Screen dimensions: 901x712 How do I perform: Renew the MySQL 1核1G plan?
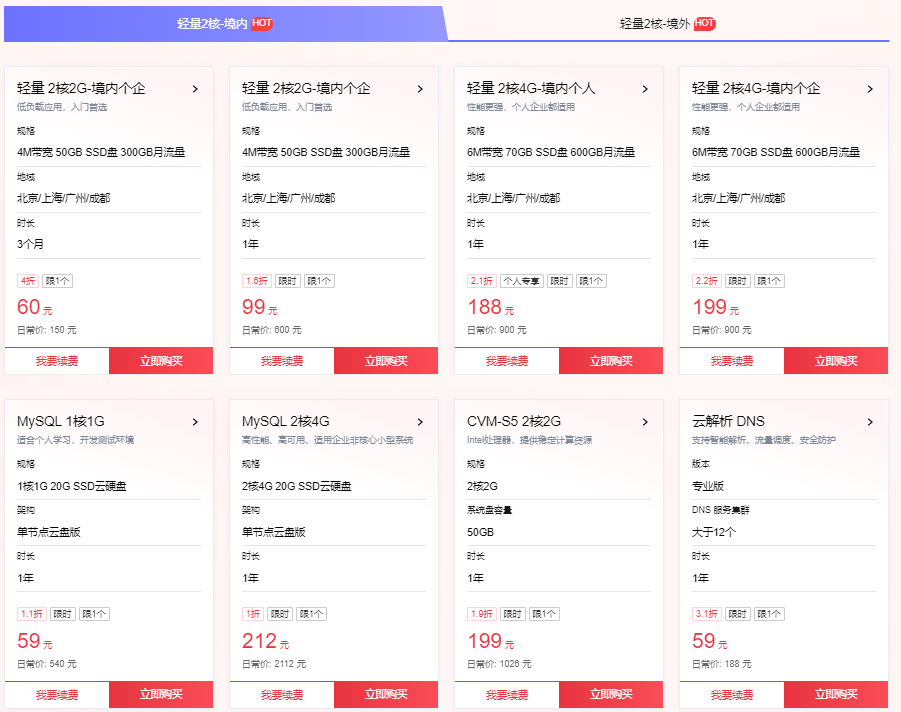tap(57, 695)
